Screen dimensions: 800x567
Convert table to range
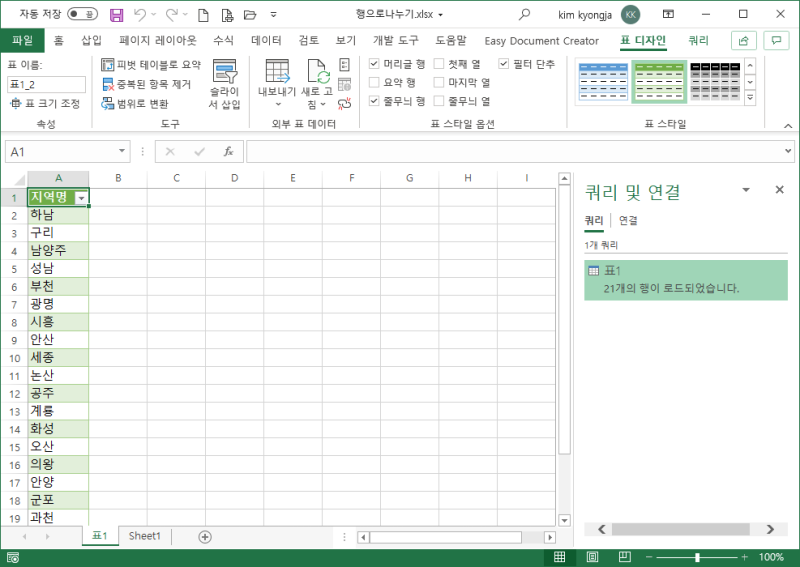pyautogui.click(x=135, y=104)
